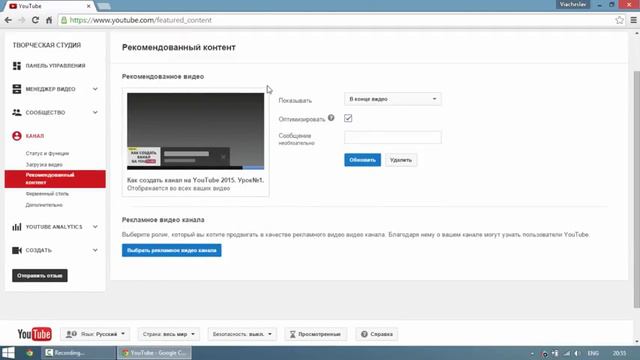This screenshot has height=360, width=640.
Task: Click the Сообщество people icon
Action: pyautogui.click(x=17, y=112)
